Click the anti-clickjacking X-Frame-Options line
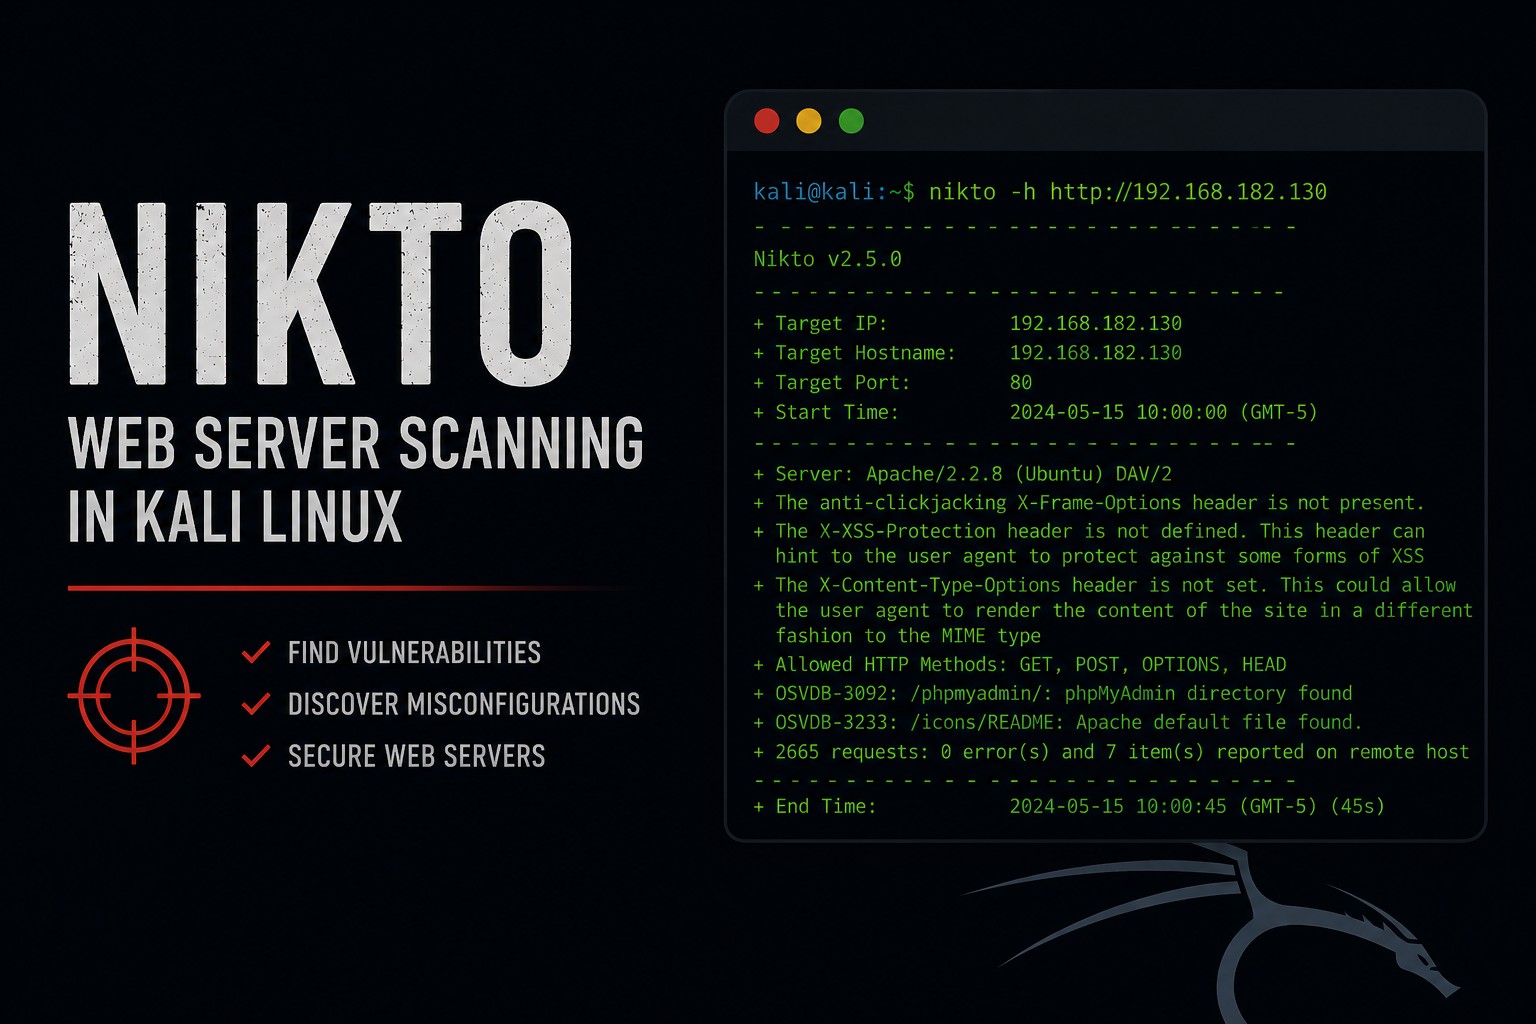Image resolution: width=1536 pixels, height=1024 pixels. [x=1089, y=503]
